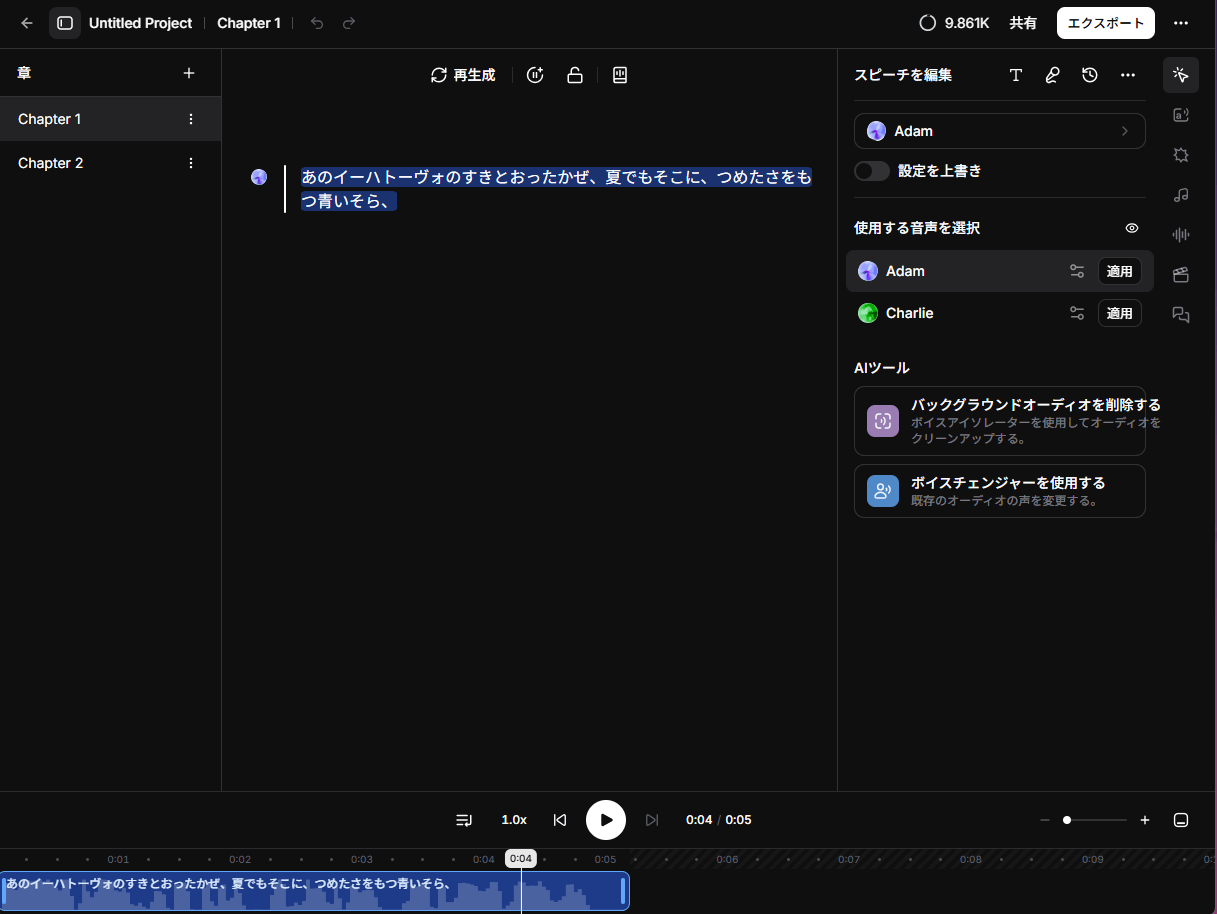Click the lock icon in editor toolbar

pyautogui.click(x=575, y=75)
